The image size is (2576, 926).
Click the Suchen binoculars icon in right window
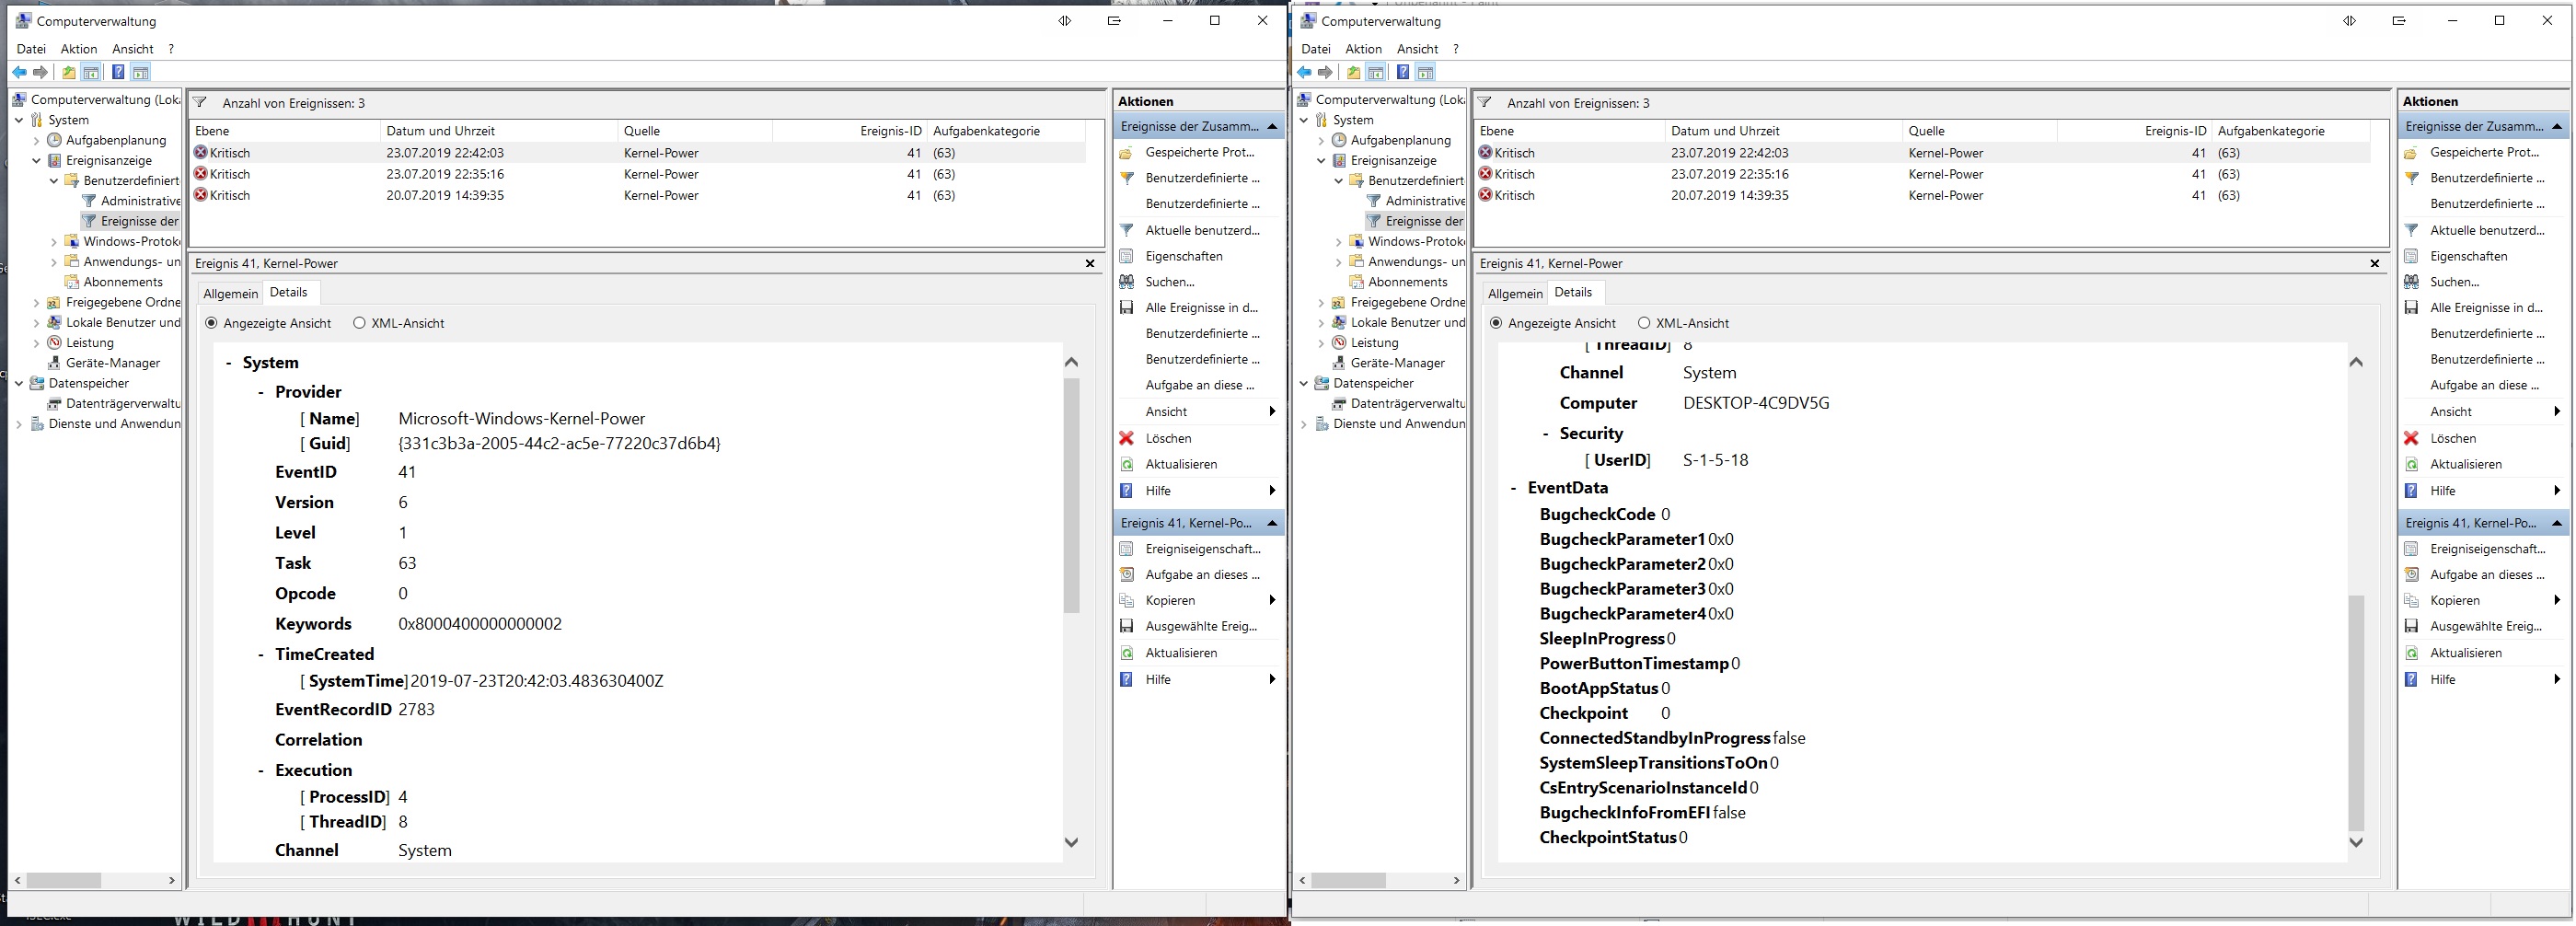(2411, 282)
